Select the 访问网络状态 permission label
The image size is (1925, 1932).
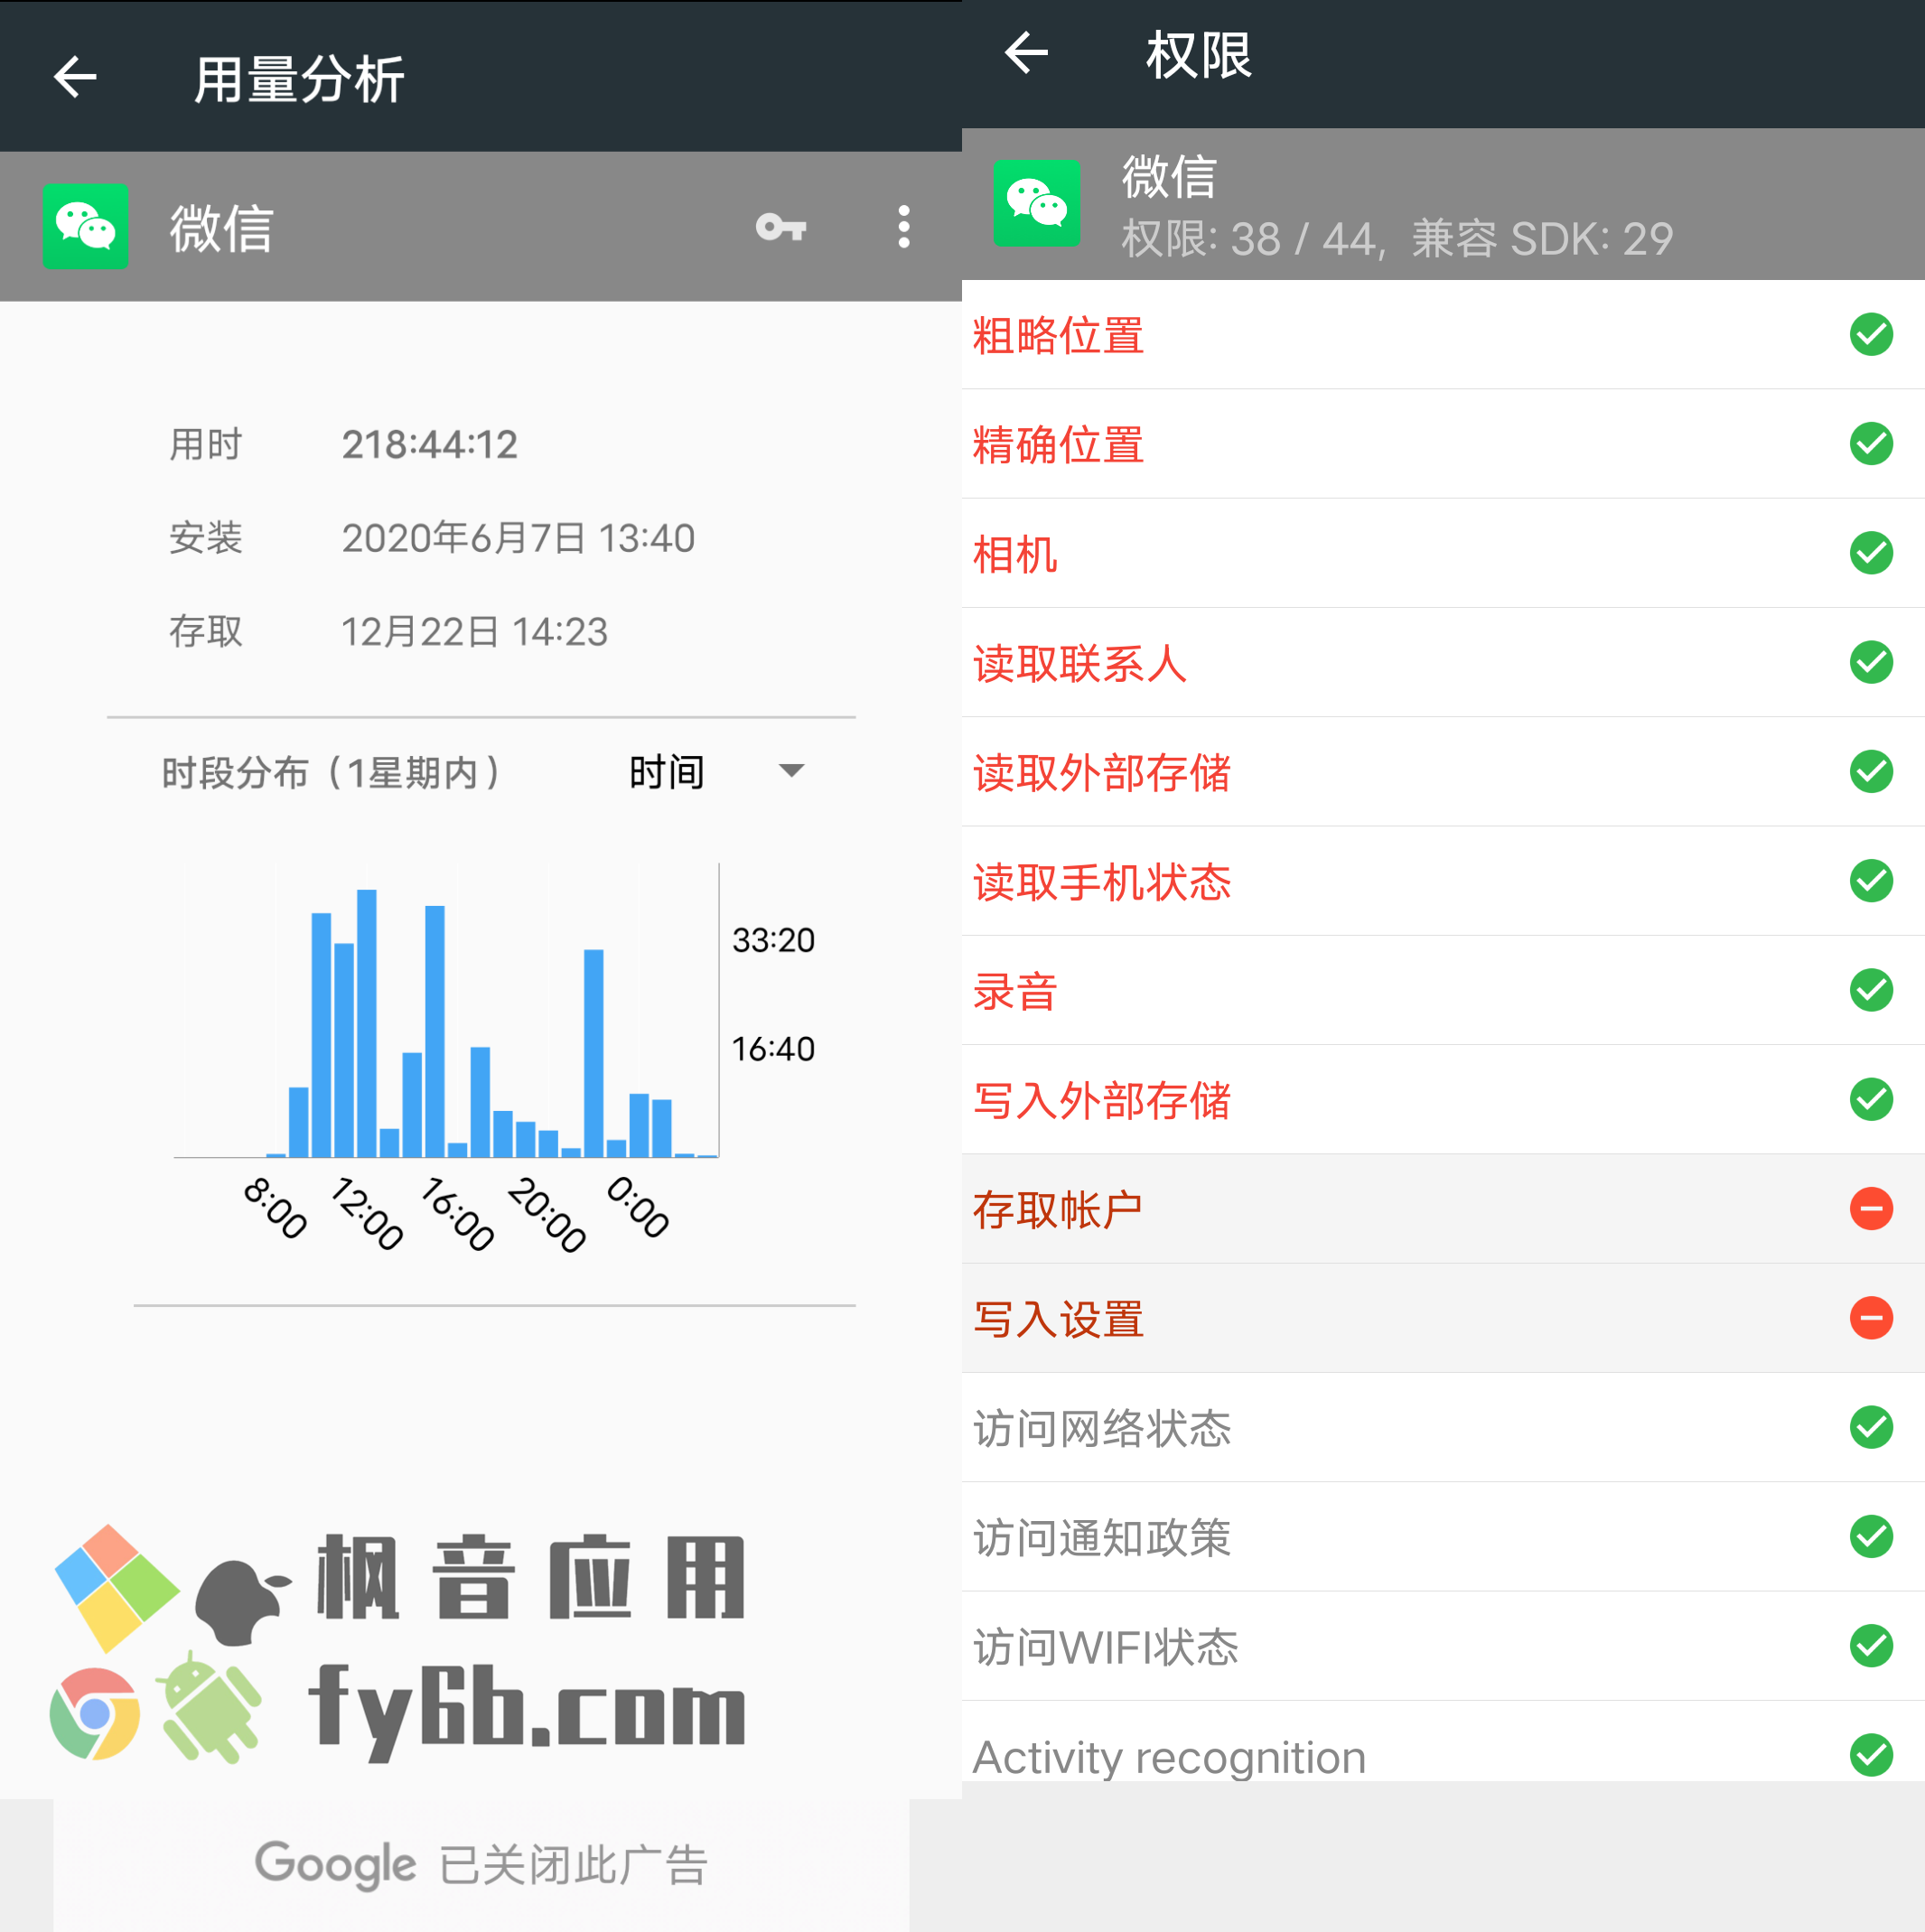point(1102,1428)
